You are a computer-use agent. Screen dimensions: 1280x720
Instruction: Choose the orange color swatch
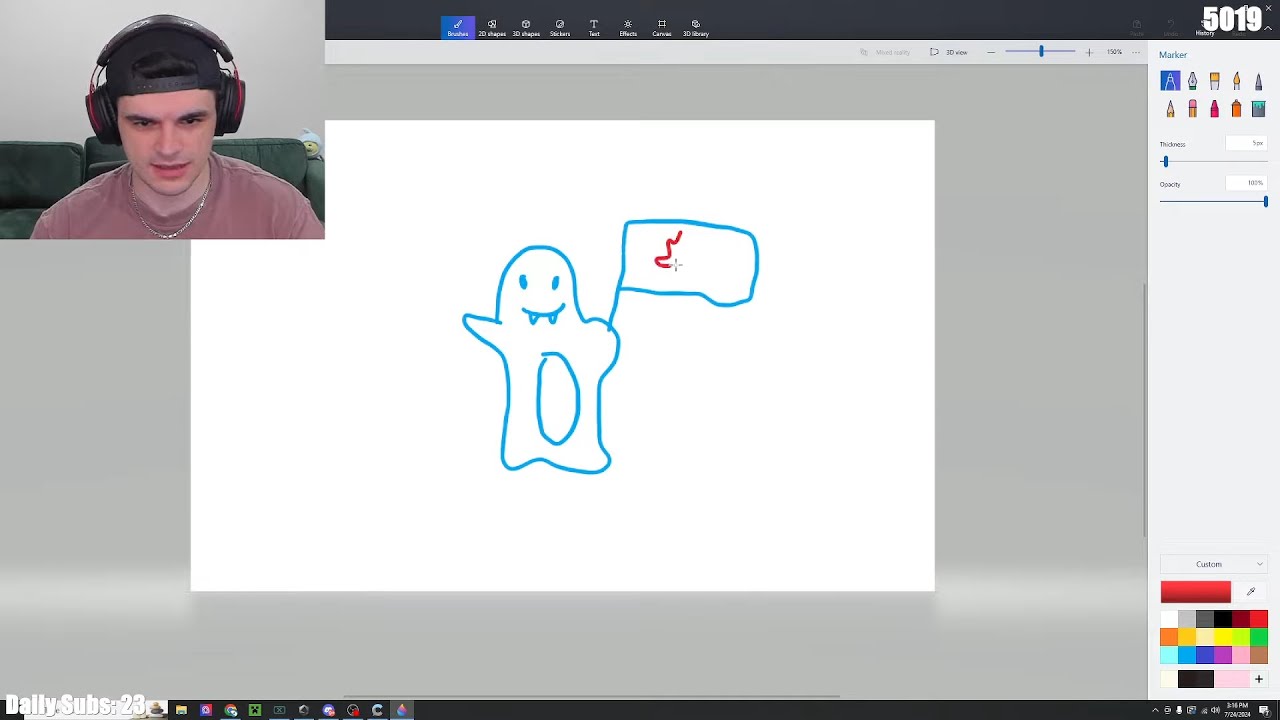(1169, 637)
